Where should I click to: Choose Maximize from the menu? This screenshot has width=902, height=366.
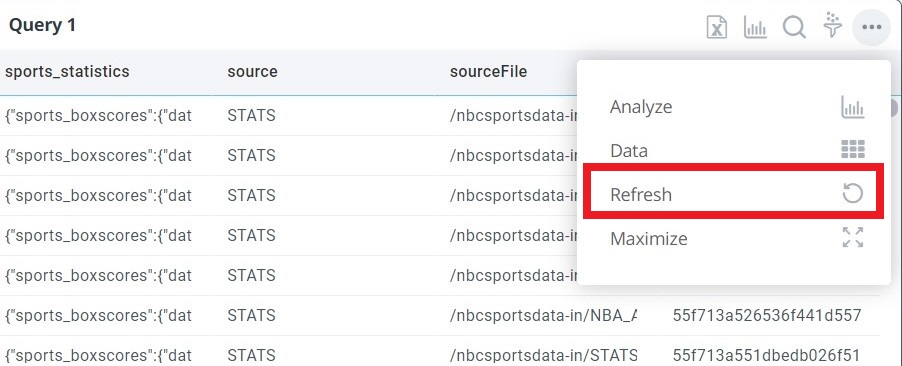[649, 238]
